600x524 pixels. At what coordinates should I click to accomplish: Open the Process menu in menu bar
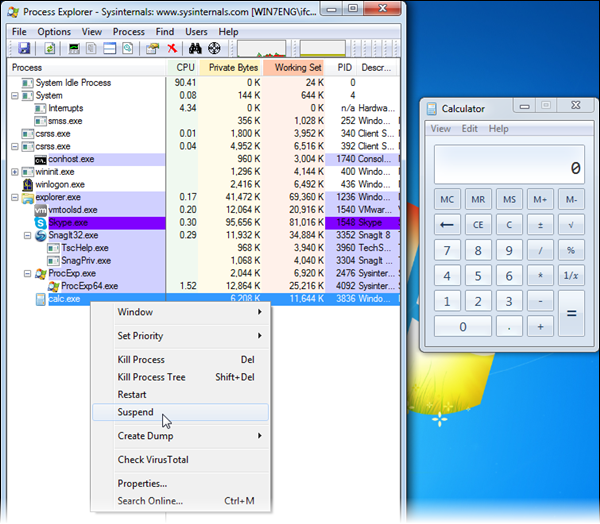click(x=129, y=32)
